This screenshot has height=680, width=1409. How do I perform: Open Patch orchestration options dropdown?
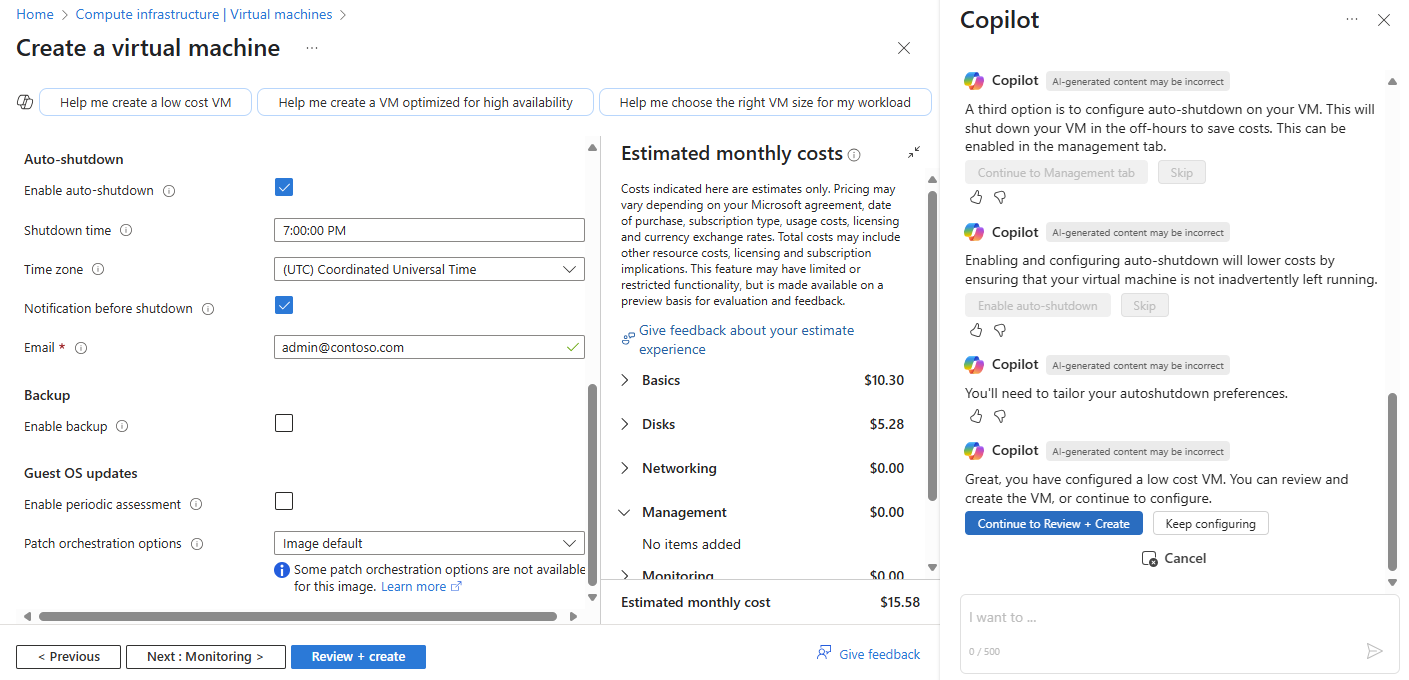coord(429,544)
